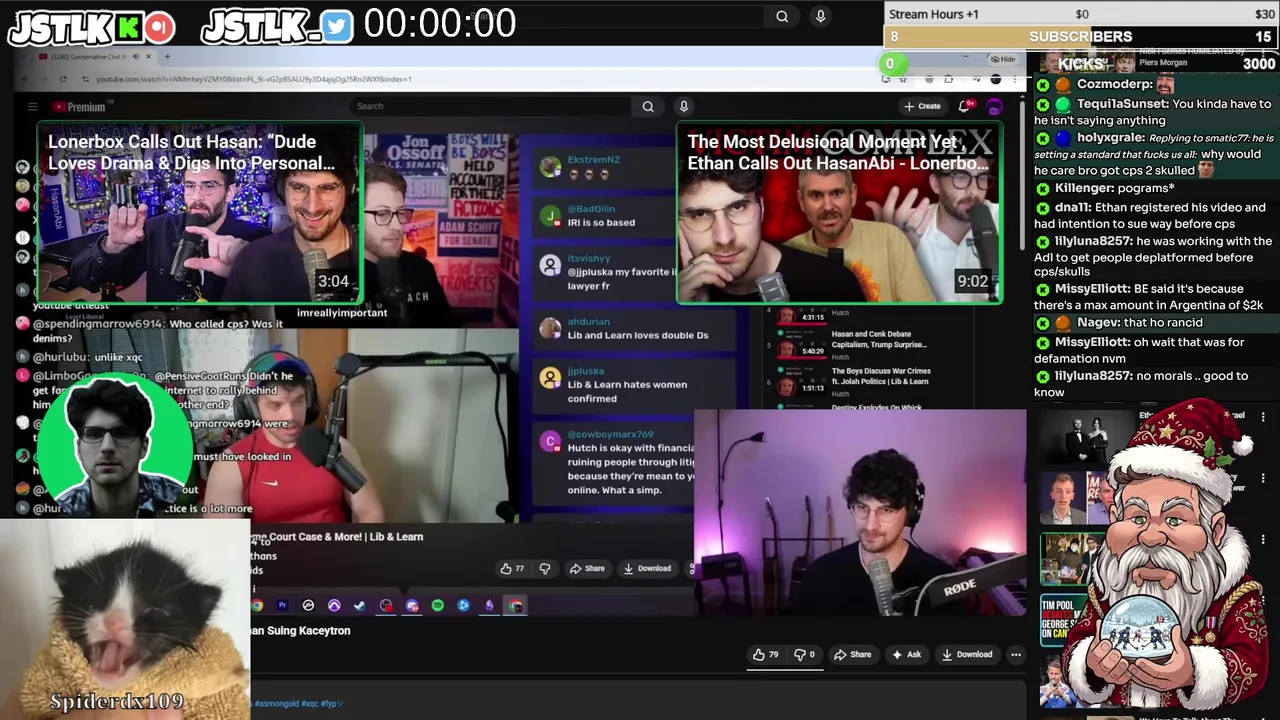Like the inner video with 77 likes
The height and width of the screenshot is (720, 1280).
pyautogui.click(x=512, y=568)
